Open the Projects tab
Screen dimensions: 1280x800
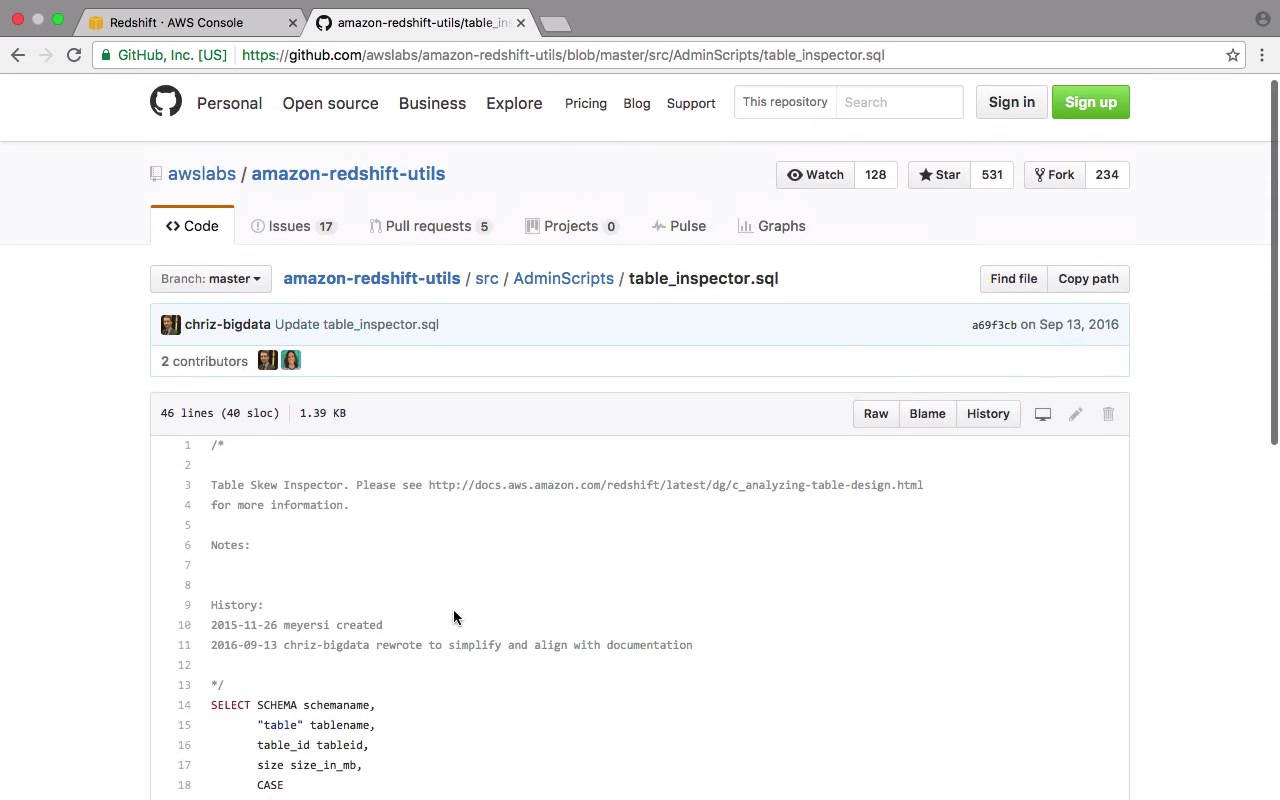point(571,226)
